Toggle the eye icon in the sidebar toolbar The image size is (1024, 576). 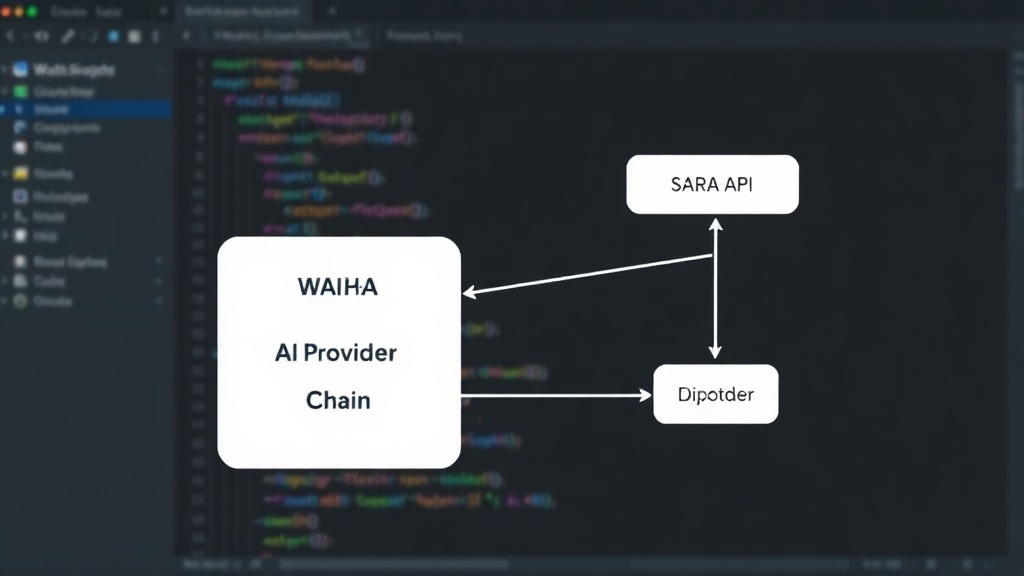point(42,37)
